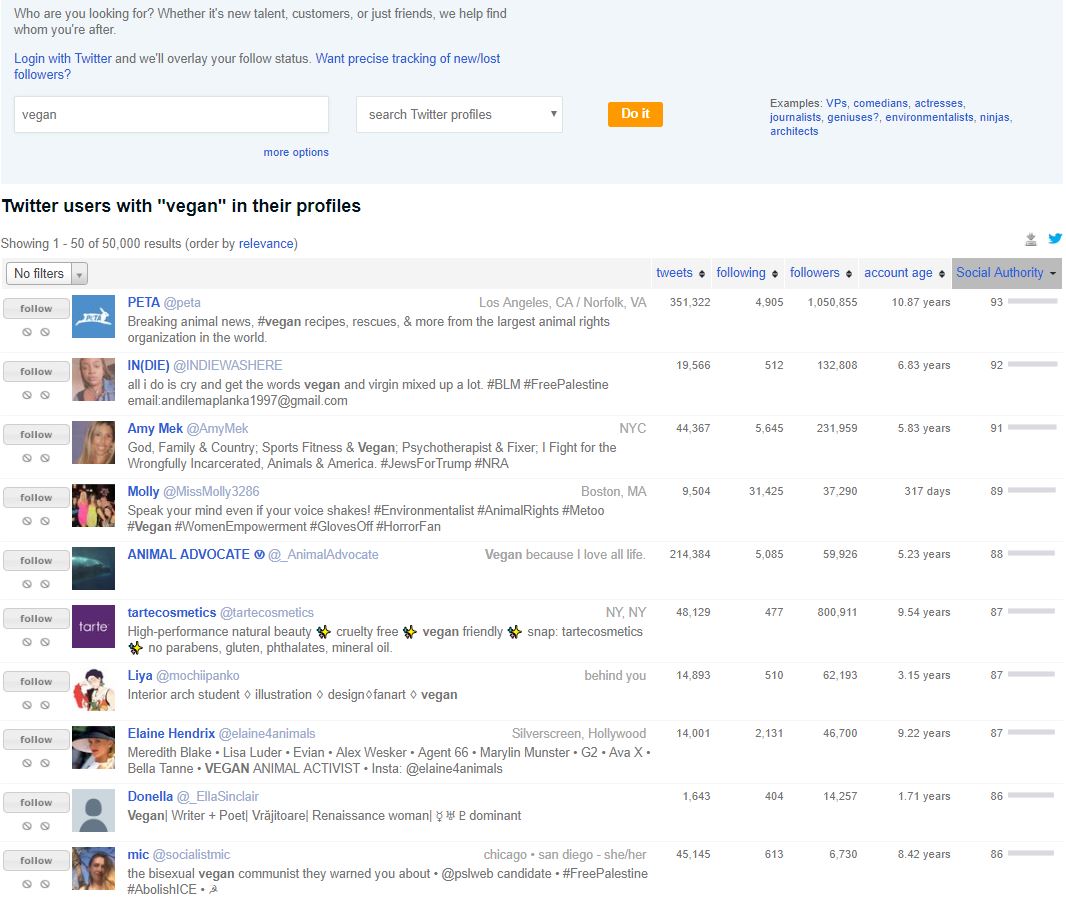The image size is (1066, 904).
Task: Click the Login with Twitter link
Action: (63, 58)
